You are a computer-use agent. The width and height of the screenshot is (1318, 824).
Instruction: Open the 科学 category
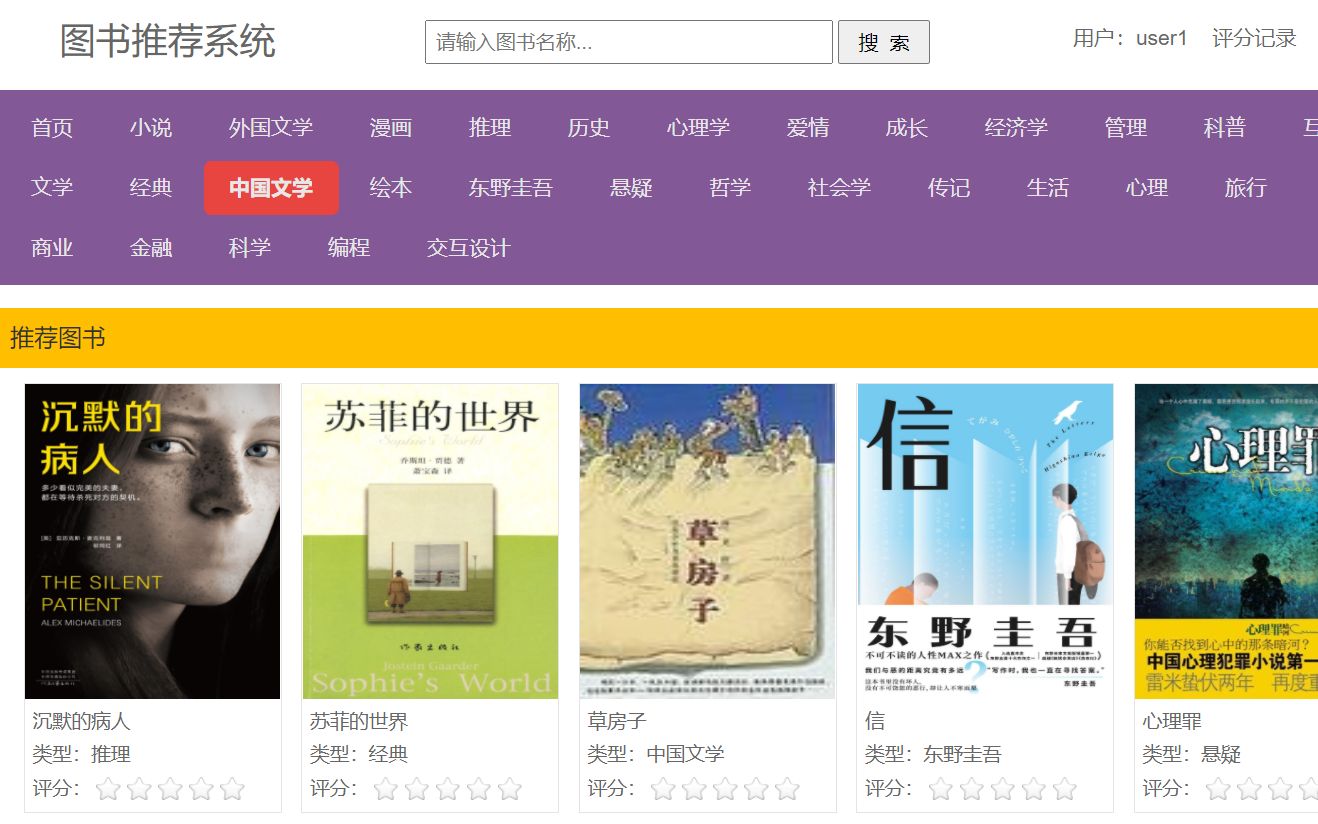point(250,248)
